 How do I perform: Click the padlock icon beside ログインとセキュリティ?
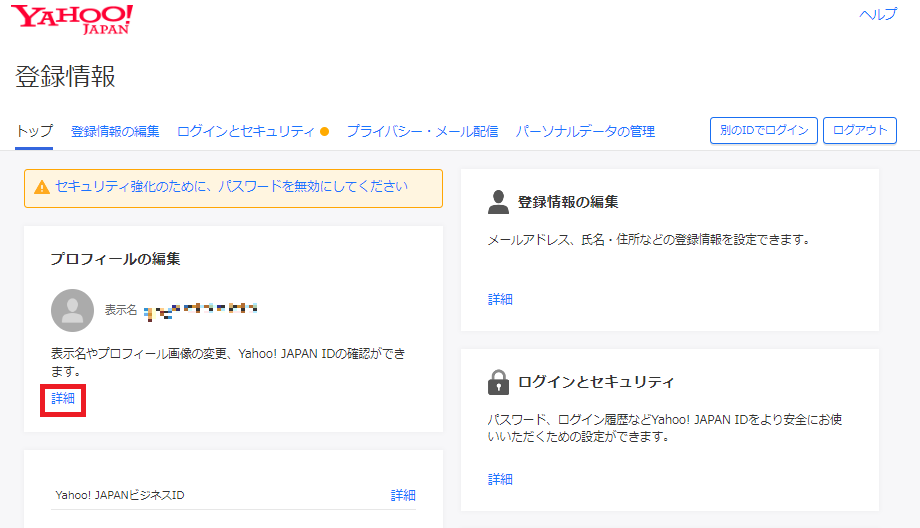click(x=498, y=382)
